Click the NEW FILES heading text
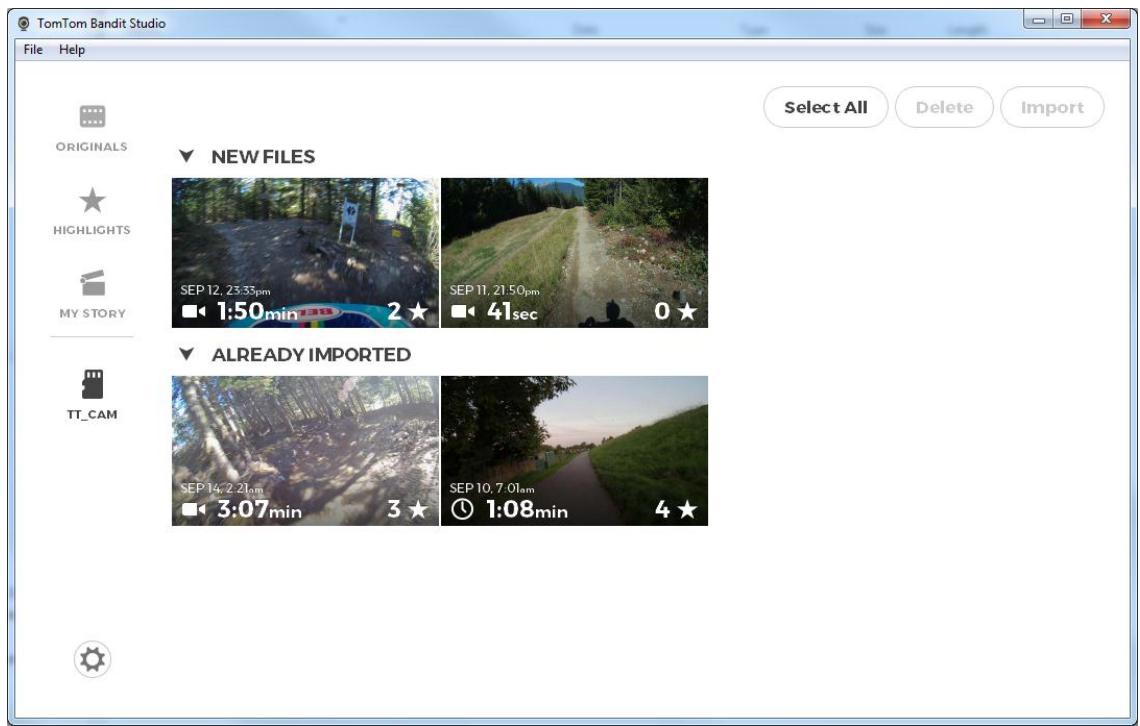1140x726 pixels. 263,156
